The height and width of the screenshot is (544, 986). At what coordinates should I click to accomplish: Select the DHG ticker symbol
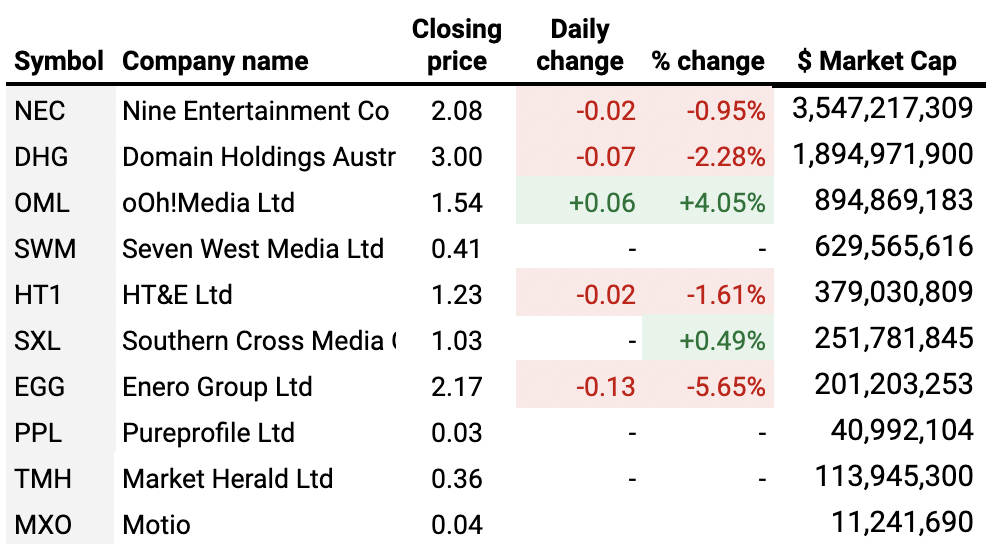click(x=41, y=157)
